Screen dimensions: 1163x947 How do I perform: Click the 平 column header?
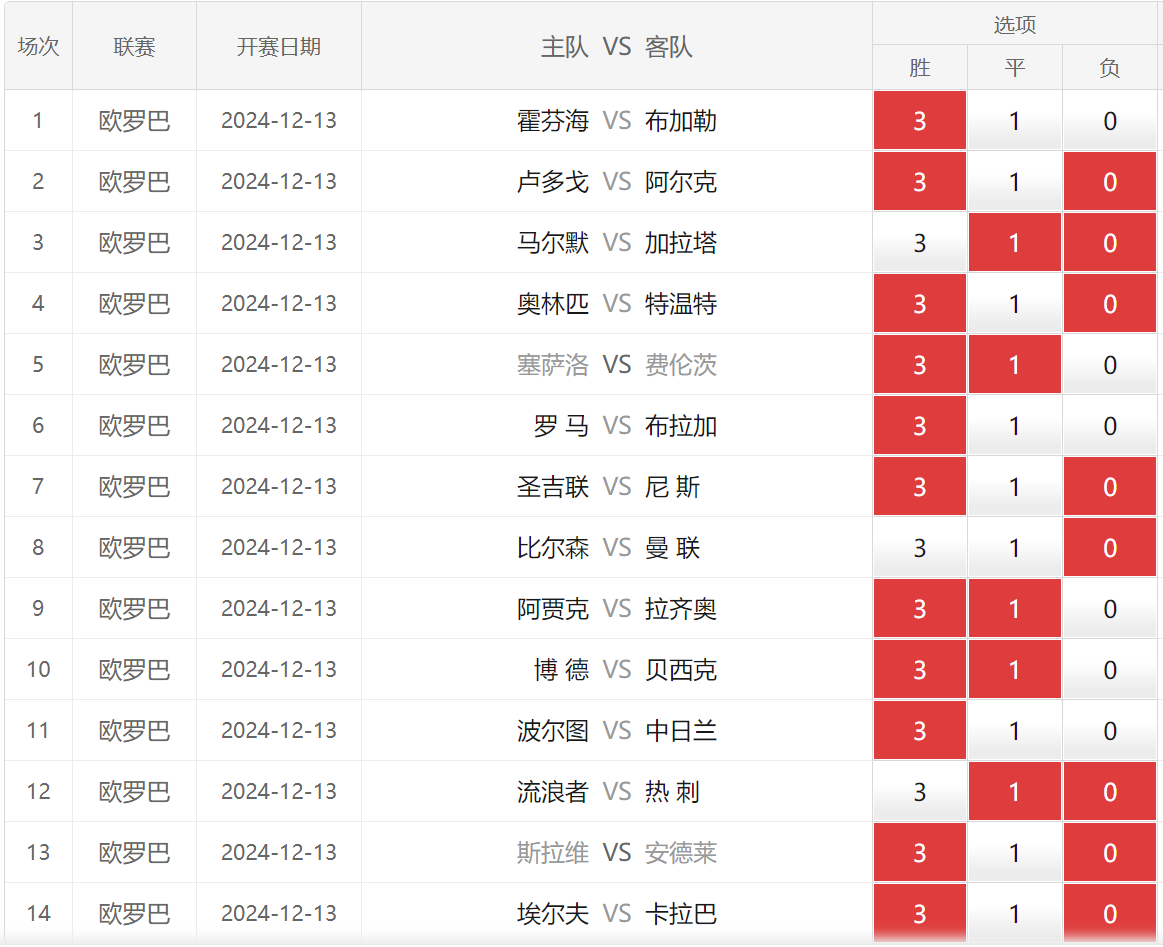coord(1015,67)
